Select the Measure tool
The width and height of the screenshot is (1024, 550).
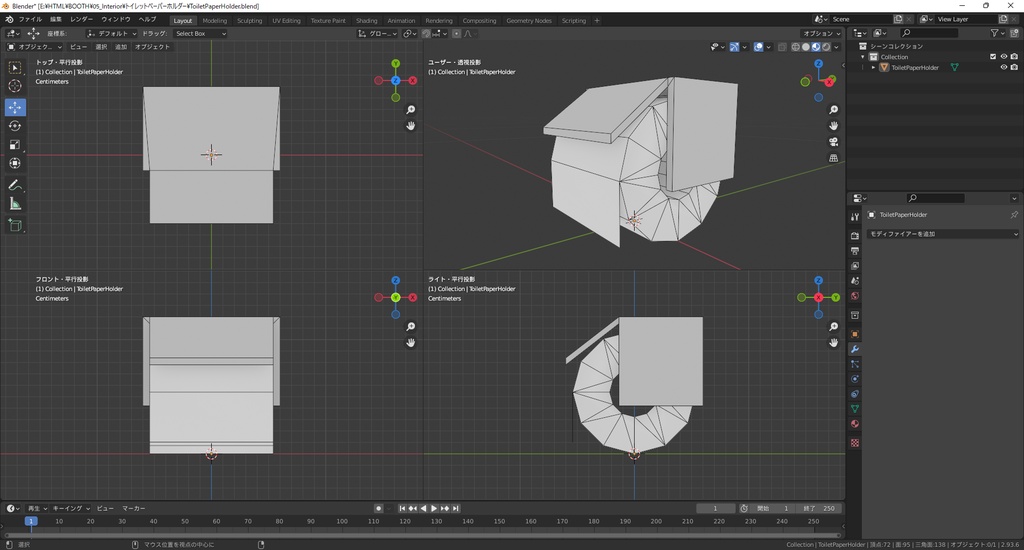(x=15, y=204)
